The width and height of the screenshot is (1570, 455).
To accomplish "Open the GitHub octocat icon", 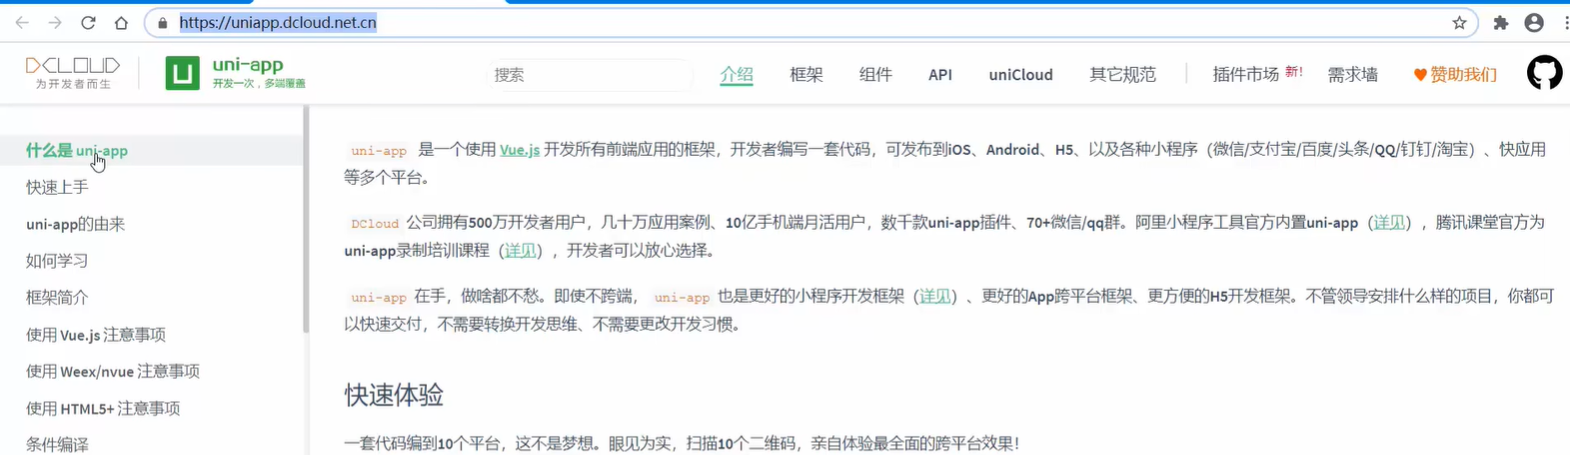I will [1544, 73].
